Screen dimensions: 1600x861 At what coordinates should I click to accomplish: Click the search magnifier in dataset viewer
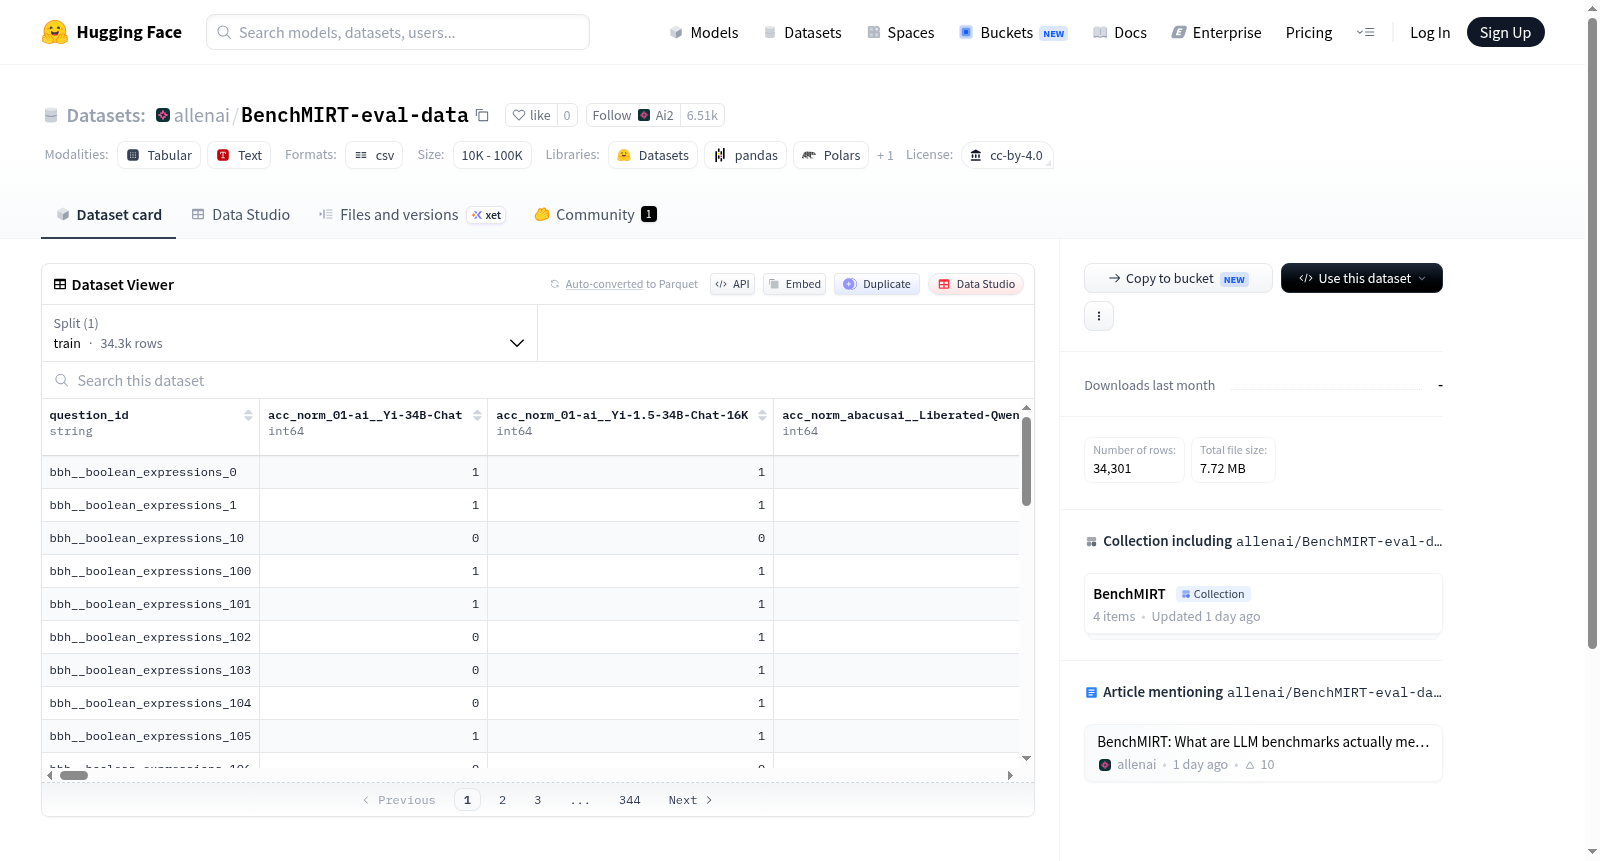[x=62, y=380]
